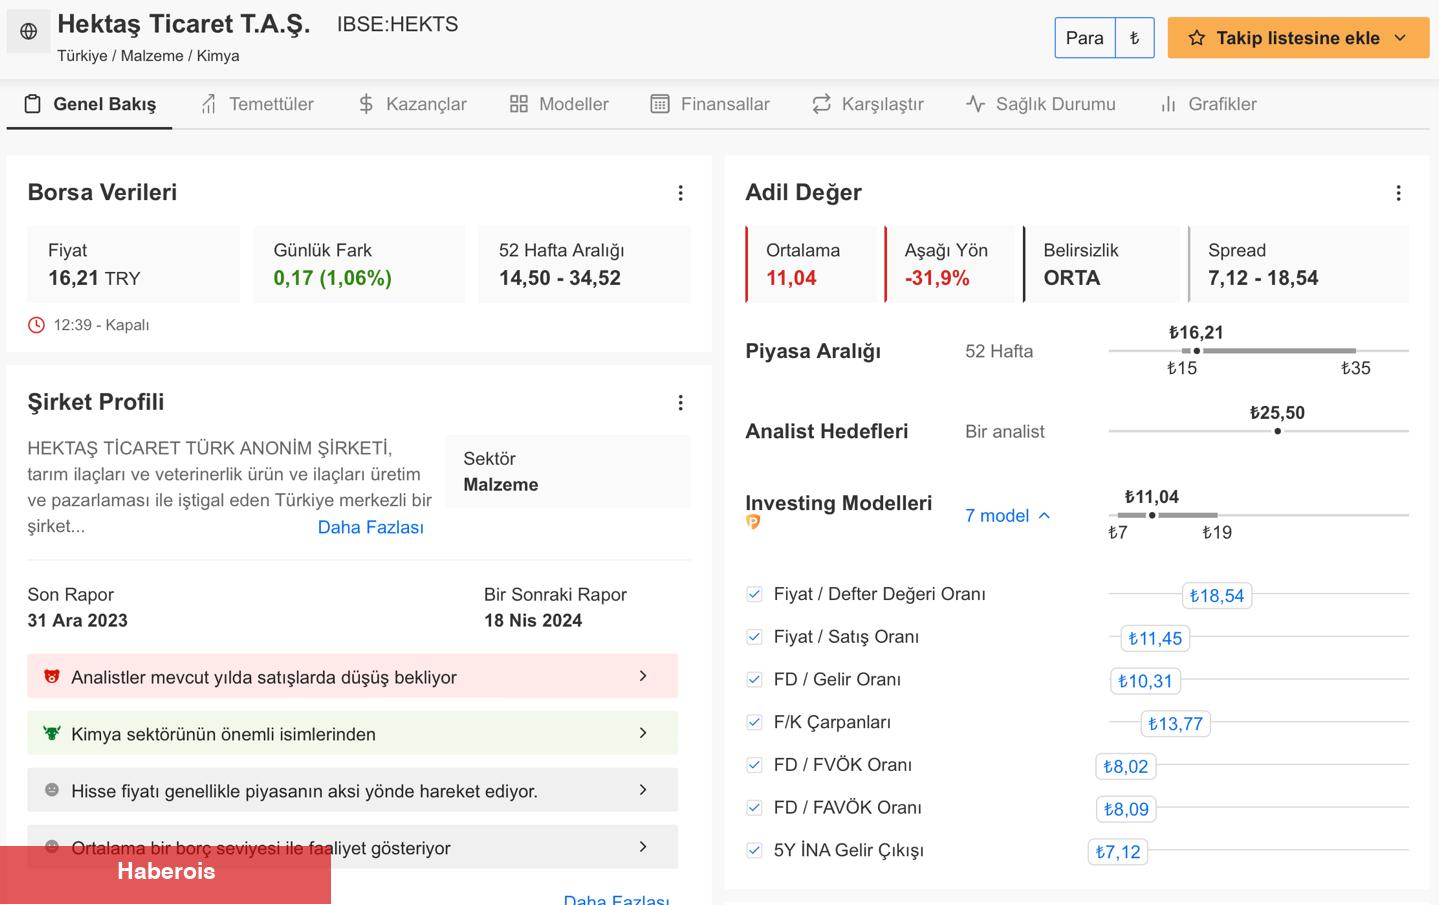Click the bar chart icon next to Grafikler
Image resolution: width=1439 pixels, height=905 pixels.
coord(1168,104)
